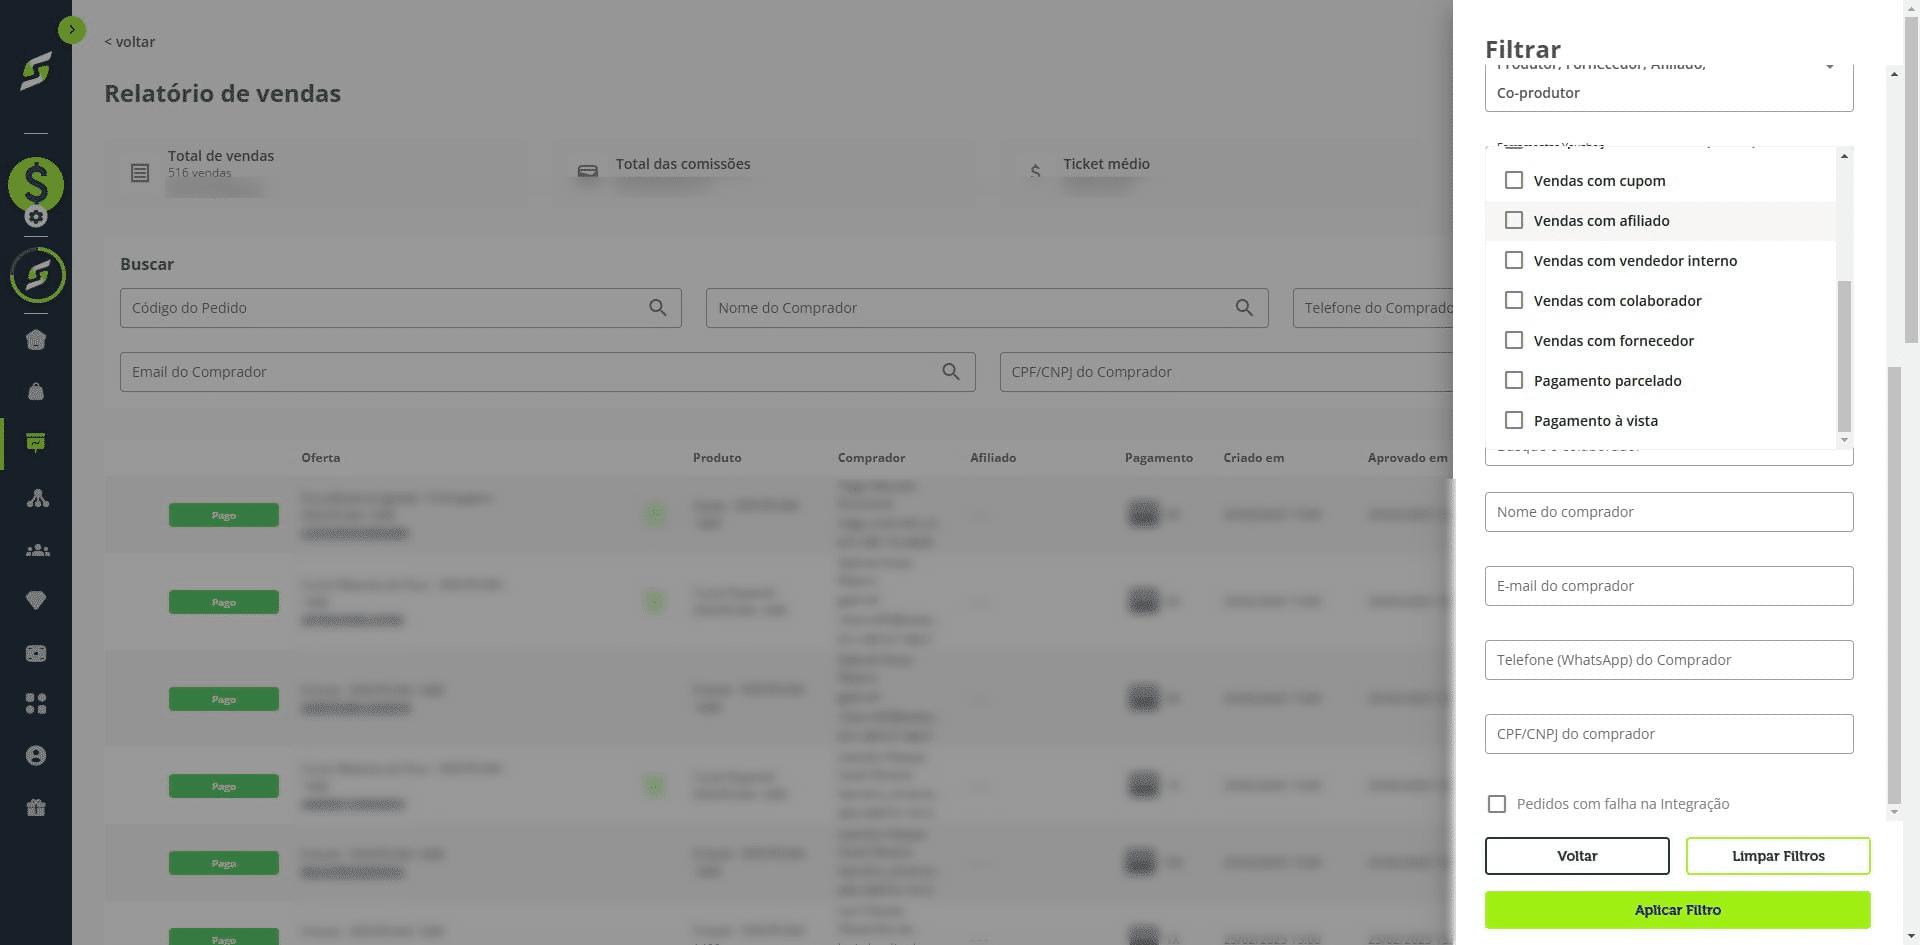This screenshot has width=1920, height=945.
Task: Click the Criado em column header
Action: (1254, 458)
